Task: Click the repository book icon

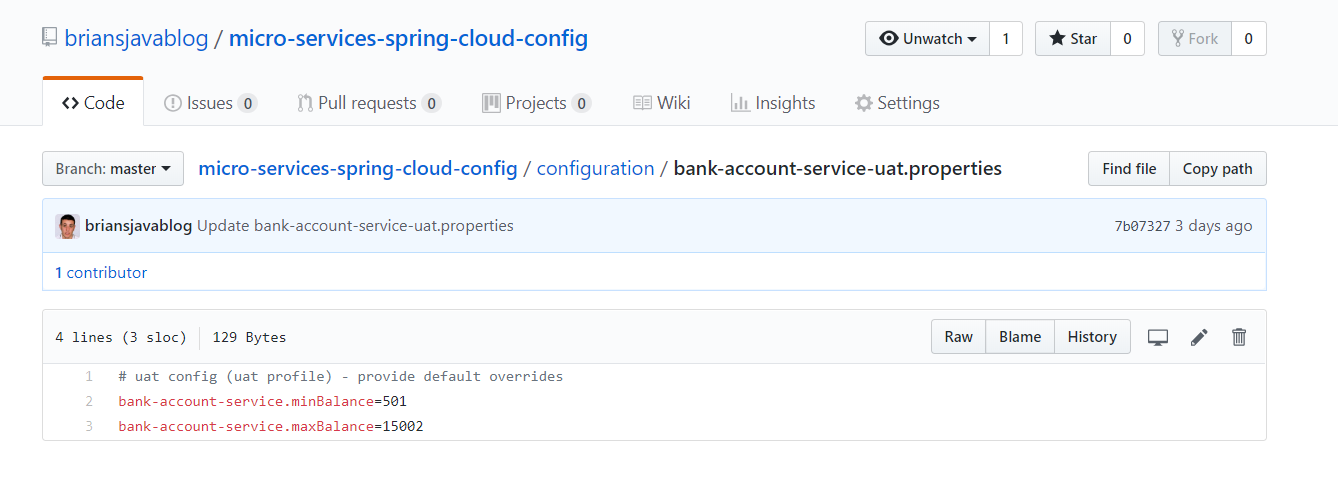Action: [50, 39]
